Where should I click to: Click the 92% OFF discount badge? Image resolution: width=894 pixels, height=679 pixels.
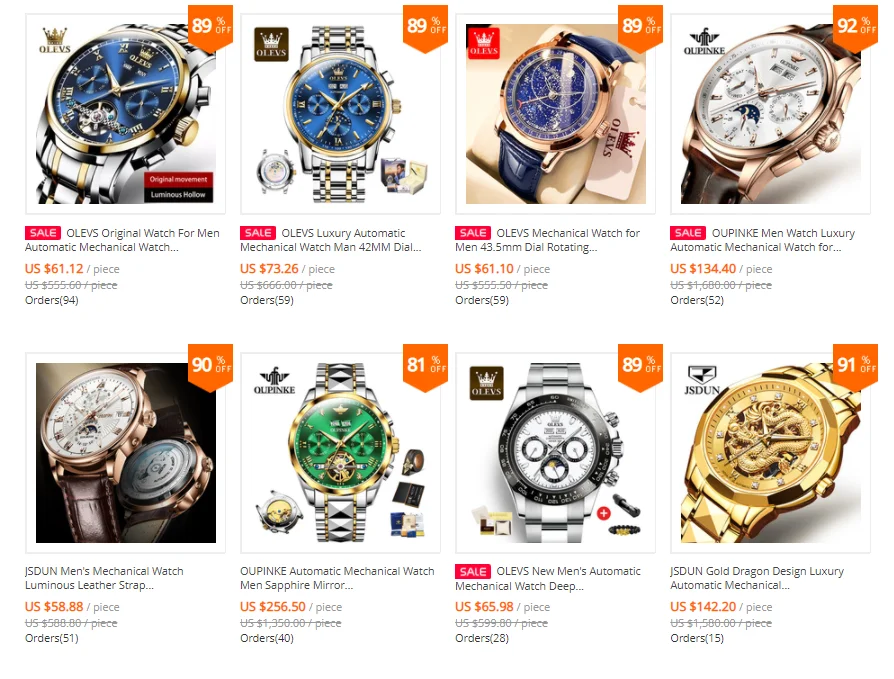click(855, 27)
